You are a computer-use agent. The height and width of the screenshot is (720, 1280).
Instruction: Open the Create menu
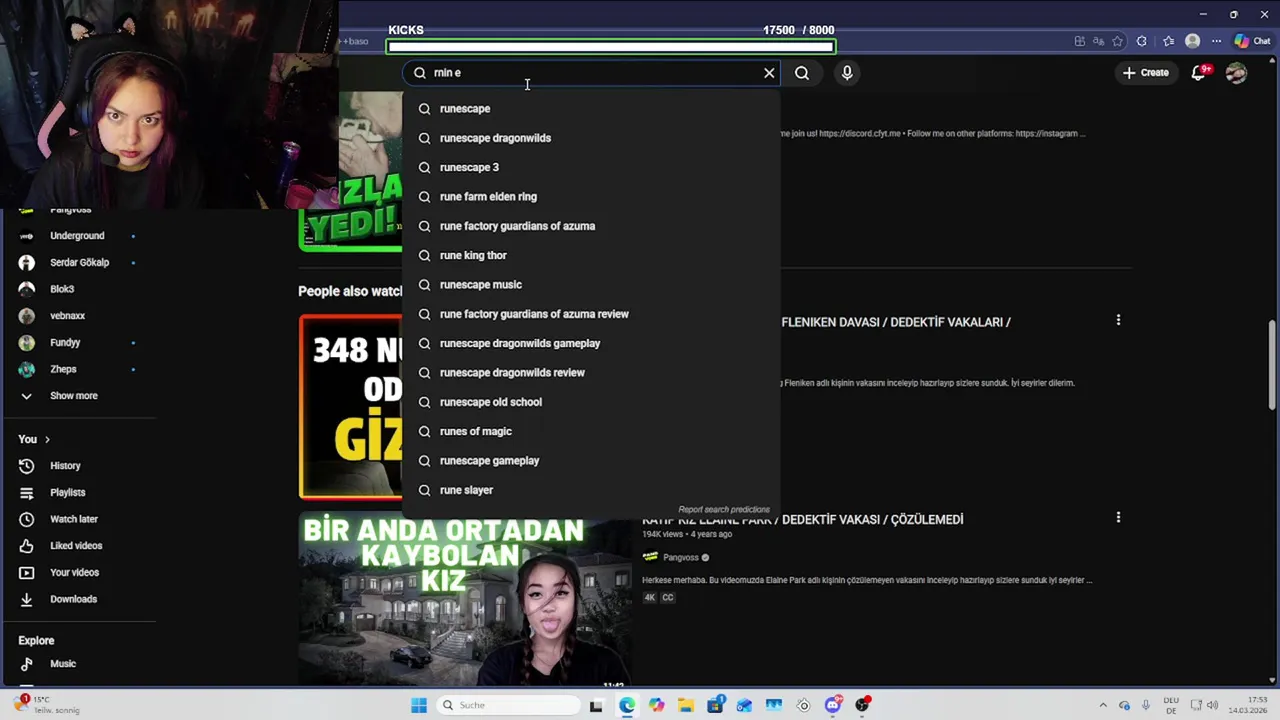point(1146,73)
